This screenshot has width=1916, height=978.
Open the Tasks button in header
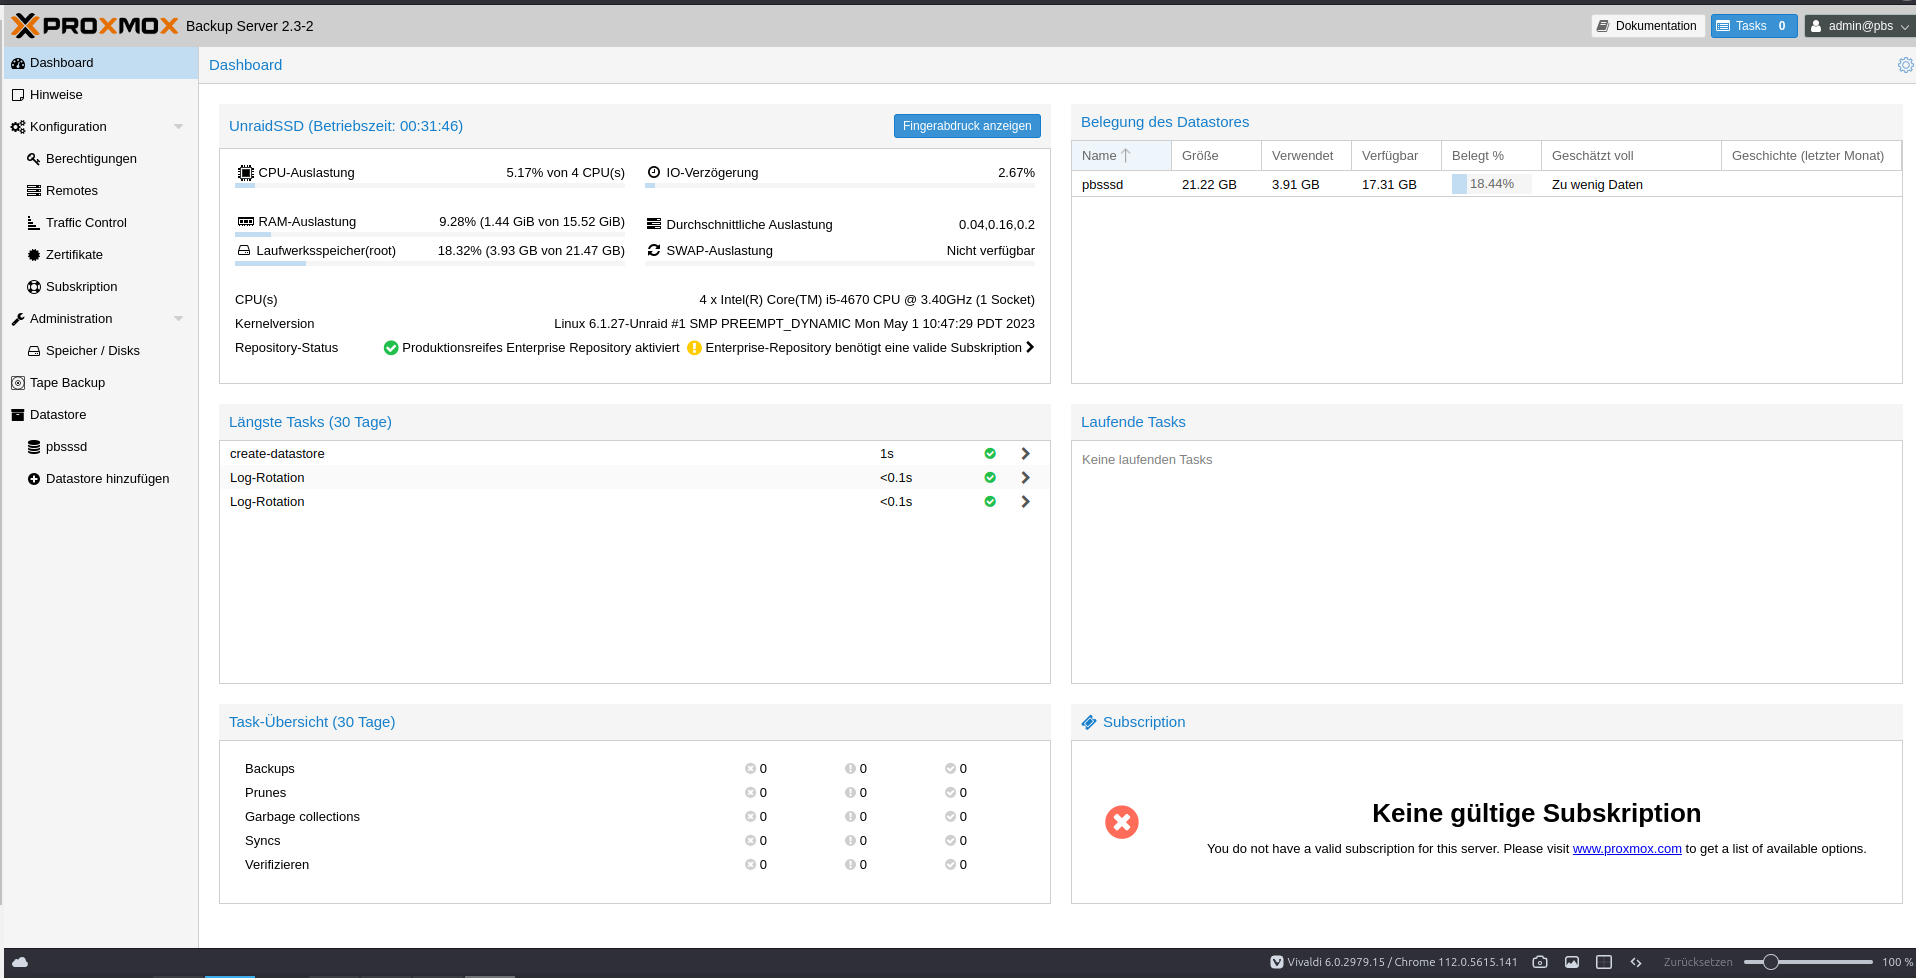pos(1753,26)
